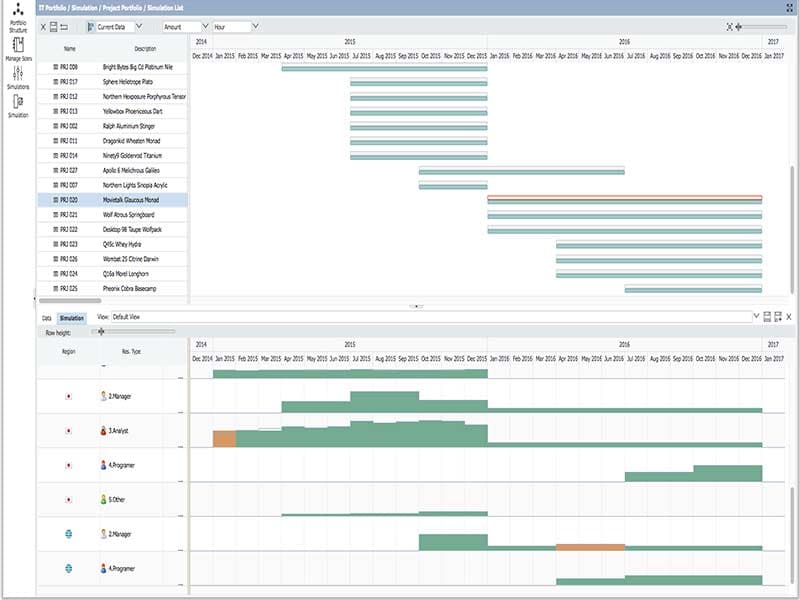Open the Hour unit dropdown
This screenshot has height=600, width=800.
coord(235,27)
